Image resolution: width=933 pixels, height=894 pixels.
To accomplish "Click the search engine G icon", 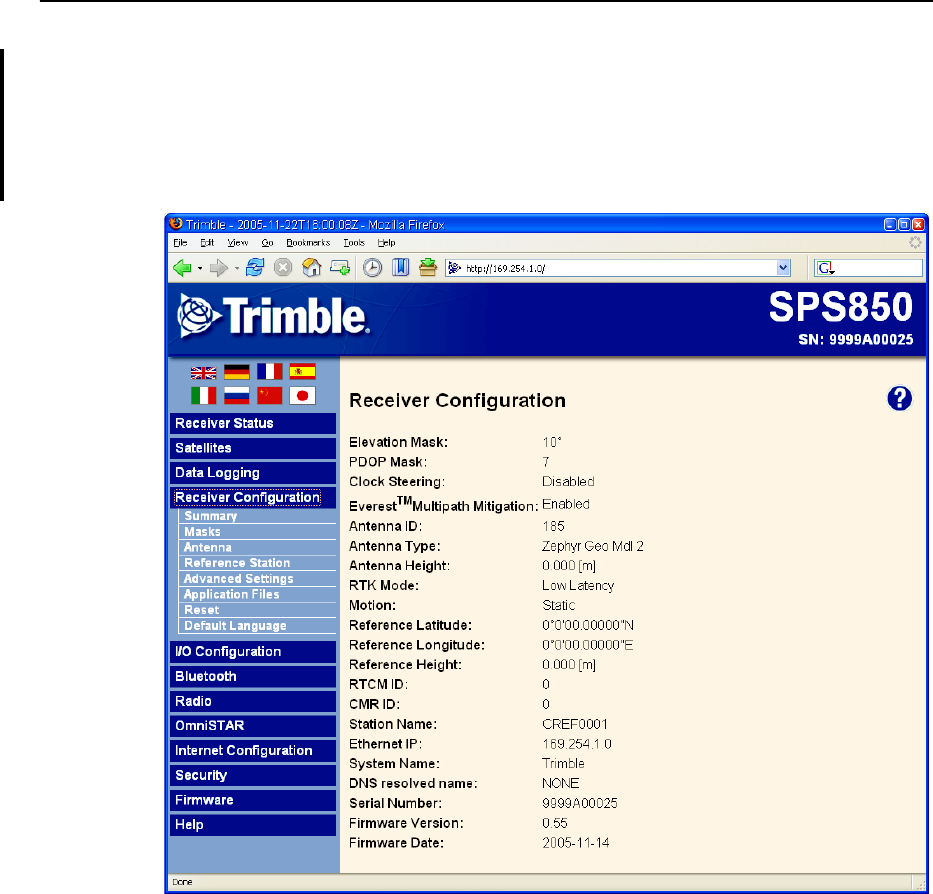I will coord(826,268).
